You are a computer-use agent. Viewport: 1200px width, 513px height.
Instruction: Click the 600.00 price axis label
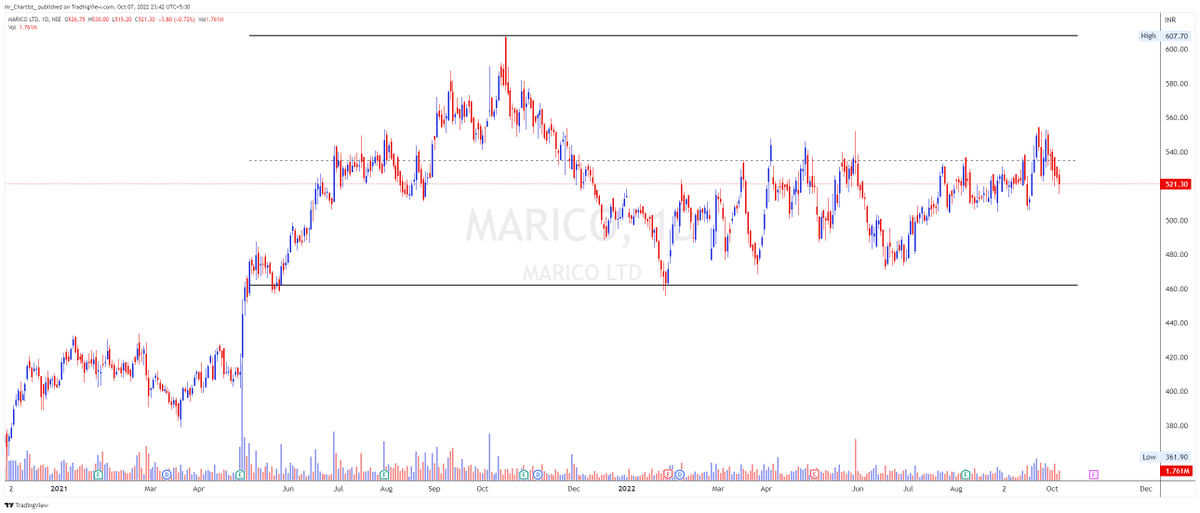tap(1176, 49)
